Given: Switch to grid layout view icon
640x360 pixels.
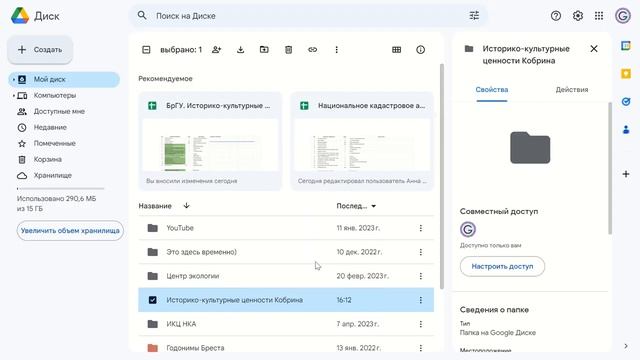Looking at the screenshot, I should pos(396,50).
